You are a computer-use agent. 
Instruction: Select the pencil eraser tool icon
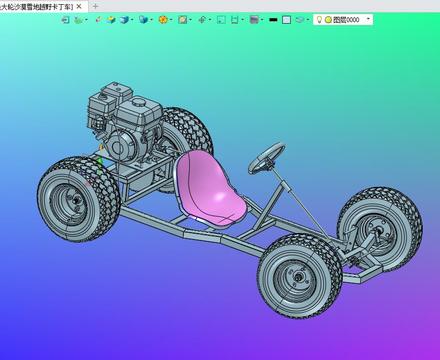pos(98,20)
